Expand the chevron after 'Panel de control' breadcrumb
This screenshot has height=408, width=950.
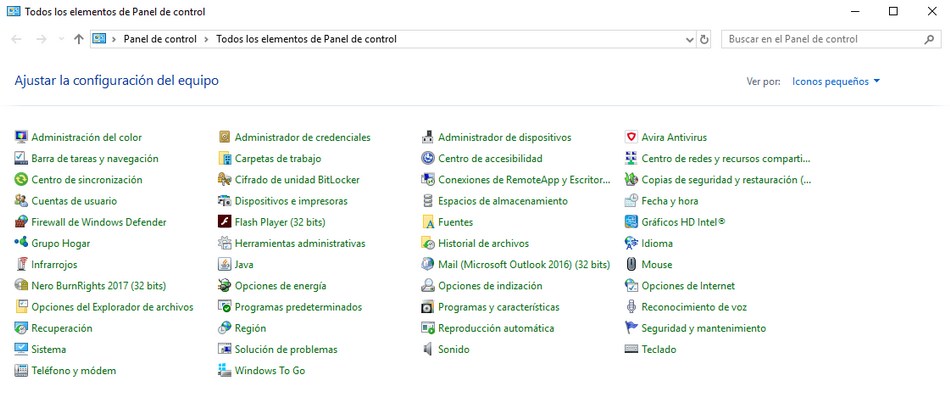[206, 39]
